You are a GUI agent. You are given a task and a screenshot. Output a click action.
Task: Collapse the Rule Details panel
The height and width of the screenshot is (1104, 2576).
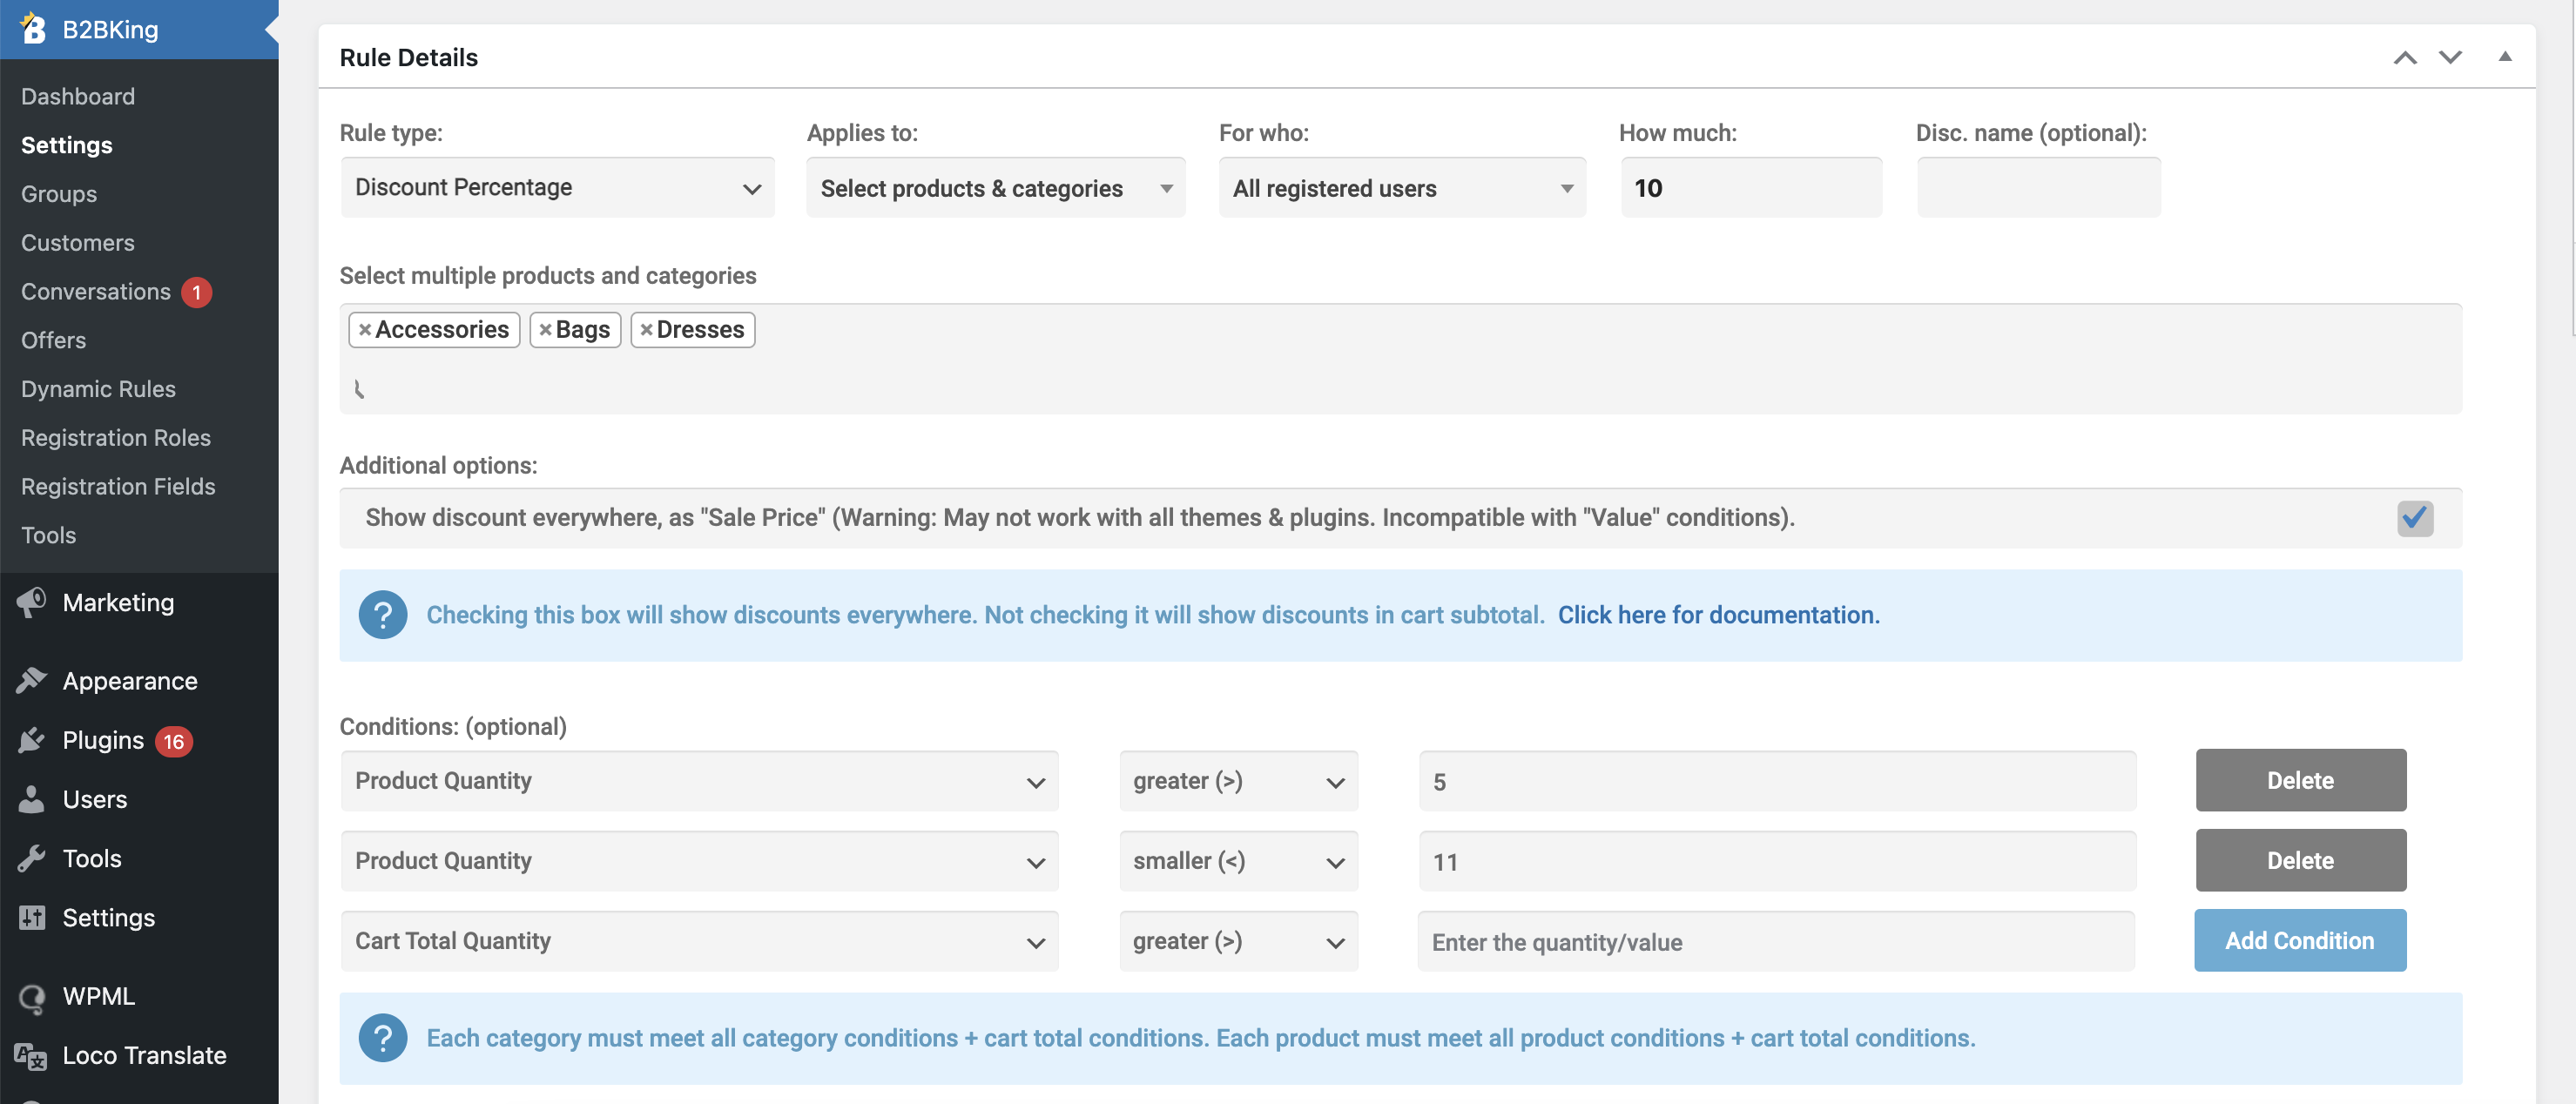coord(2505,57)
